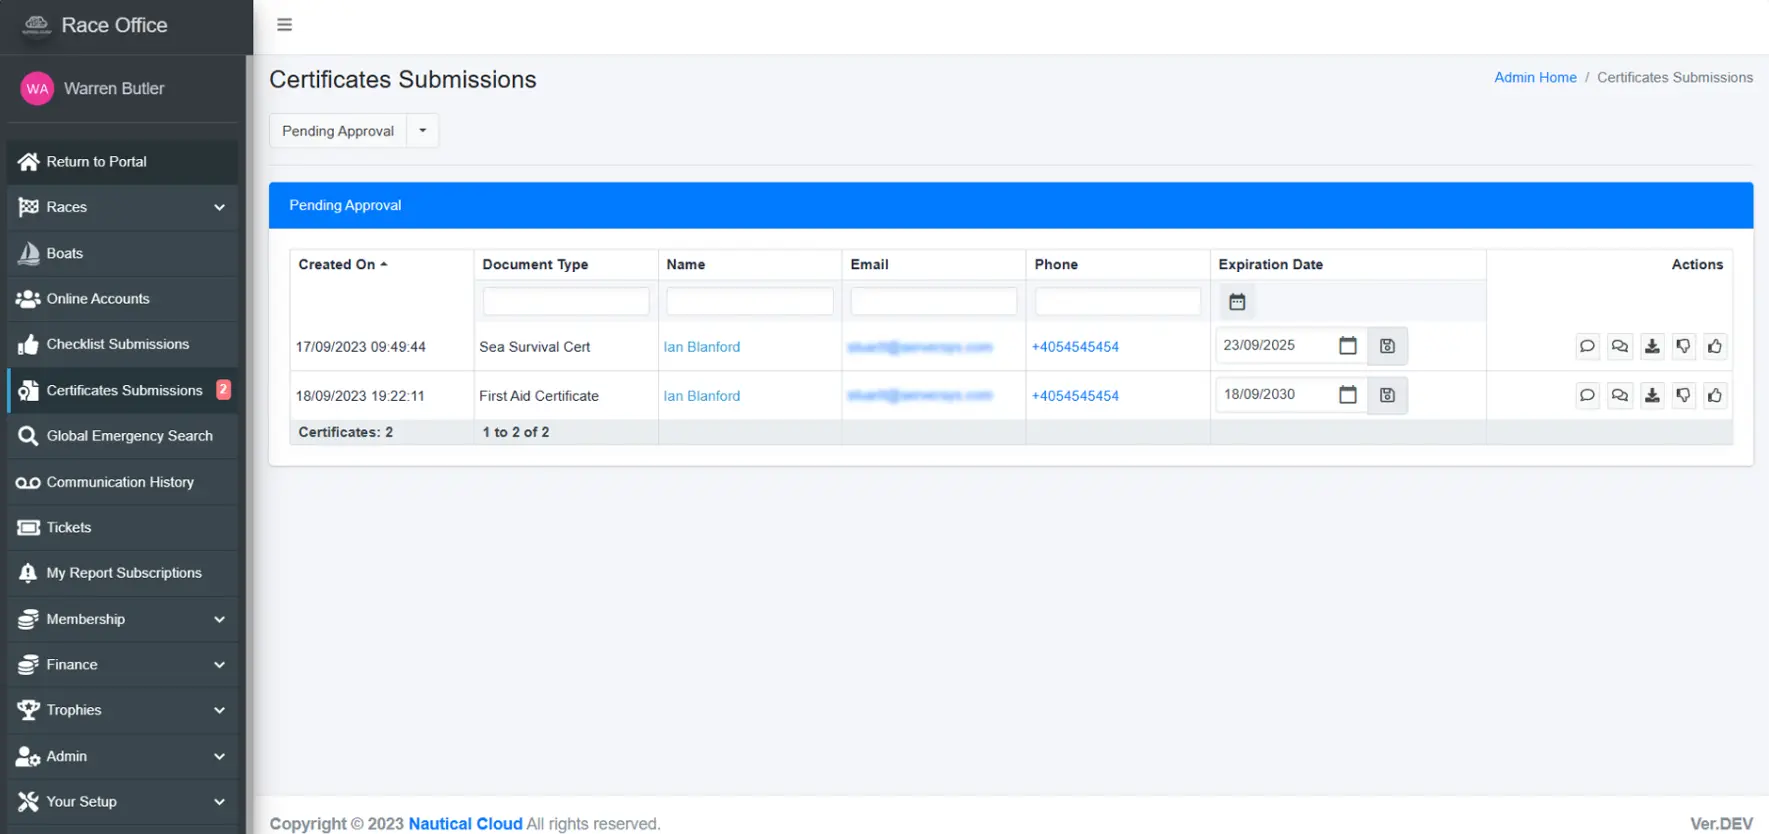Screen dimensions: 1769x834
Task: Focus the Name filter field
Action: pos(750,301)
